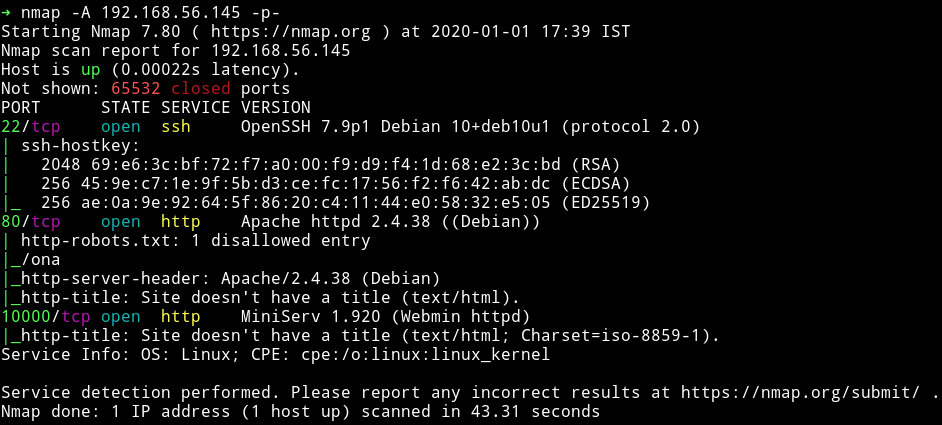Viewport: 942px width, 425px height.
Task: Click the yellow ssh service name
Action: tap(176, 127)
